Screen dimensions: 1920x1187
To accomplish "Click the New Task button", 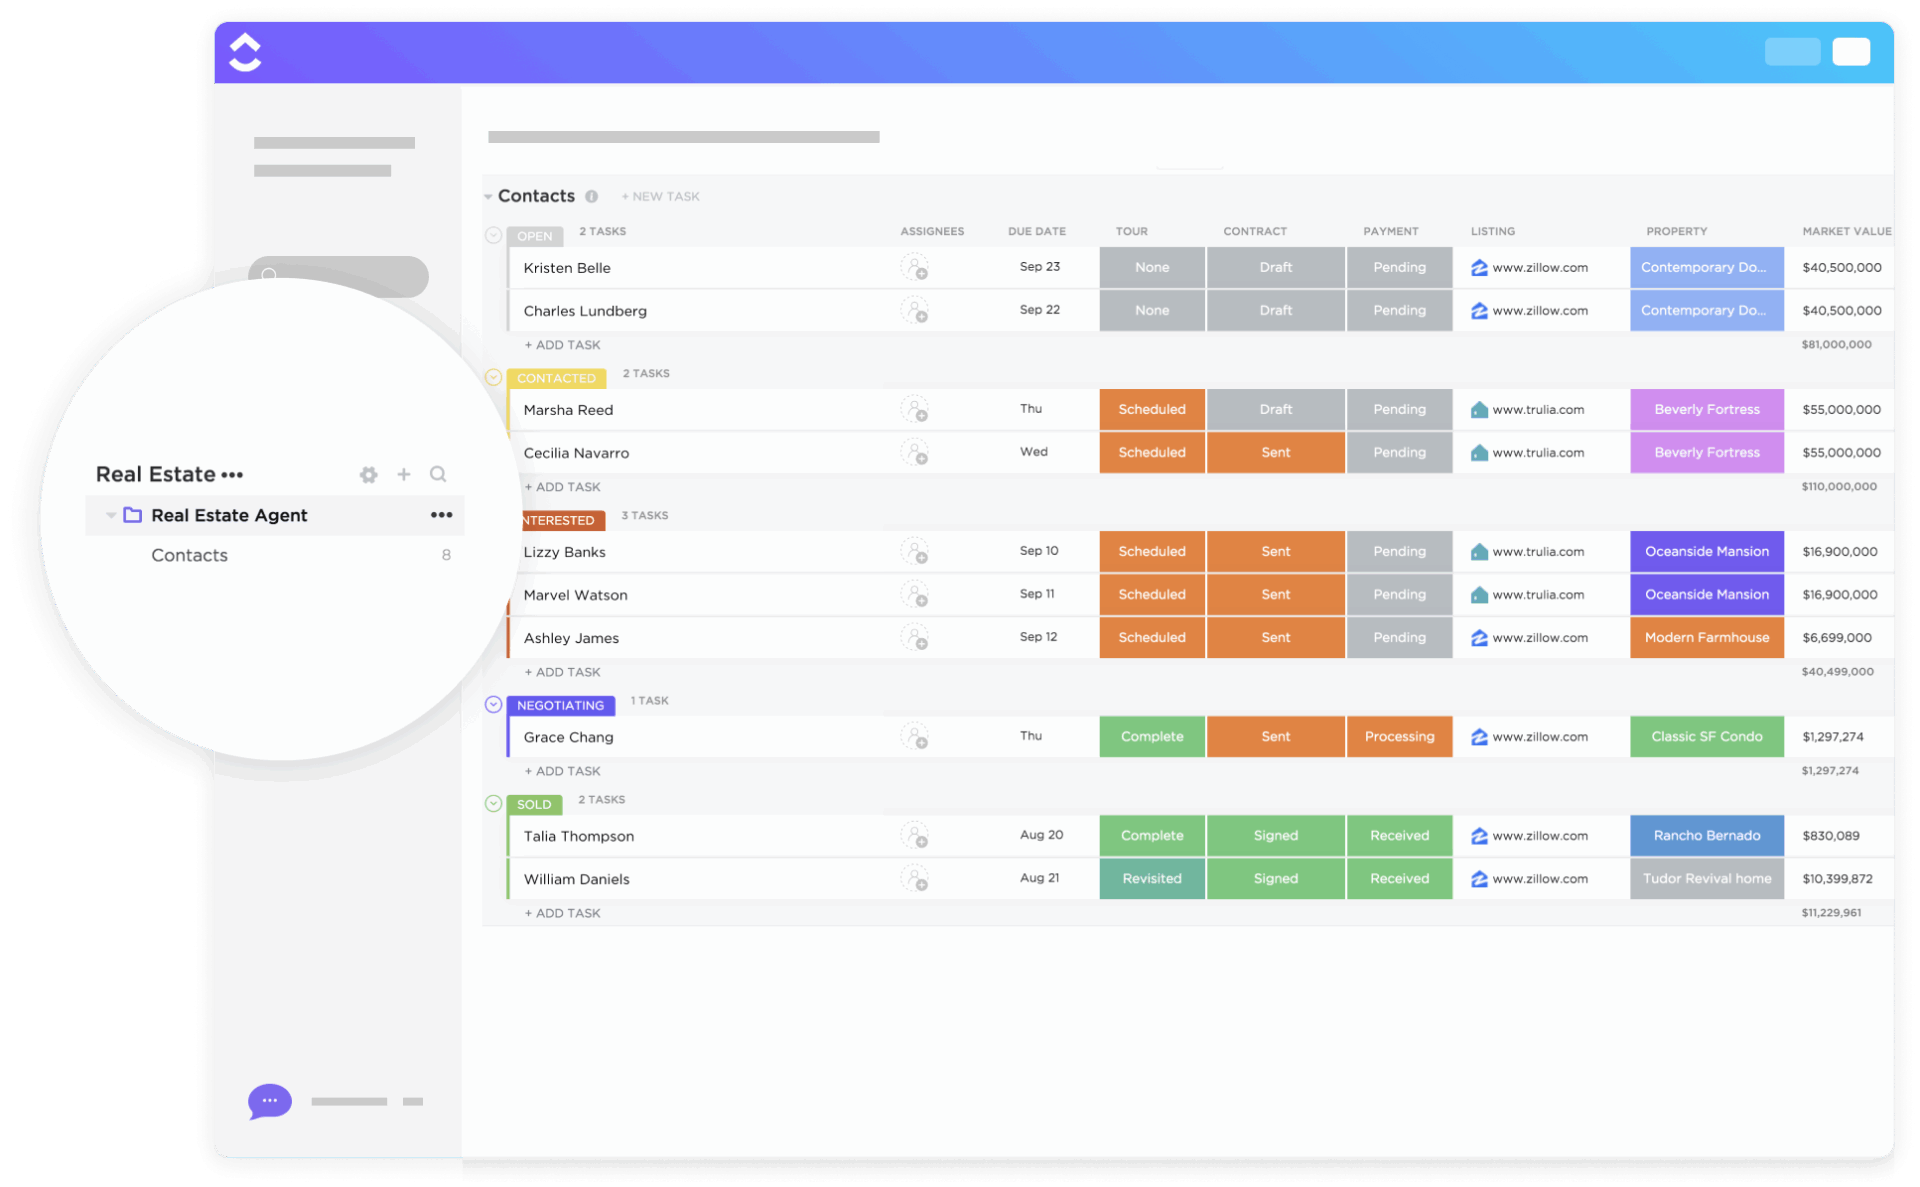I will click(660, 197).
